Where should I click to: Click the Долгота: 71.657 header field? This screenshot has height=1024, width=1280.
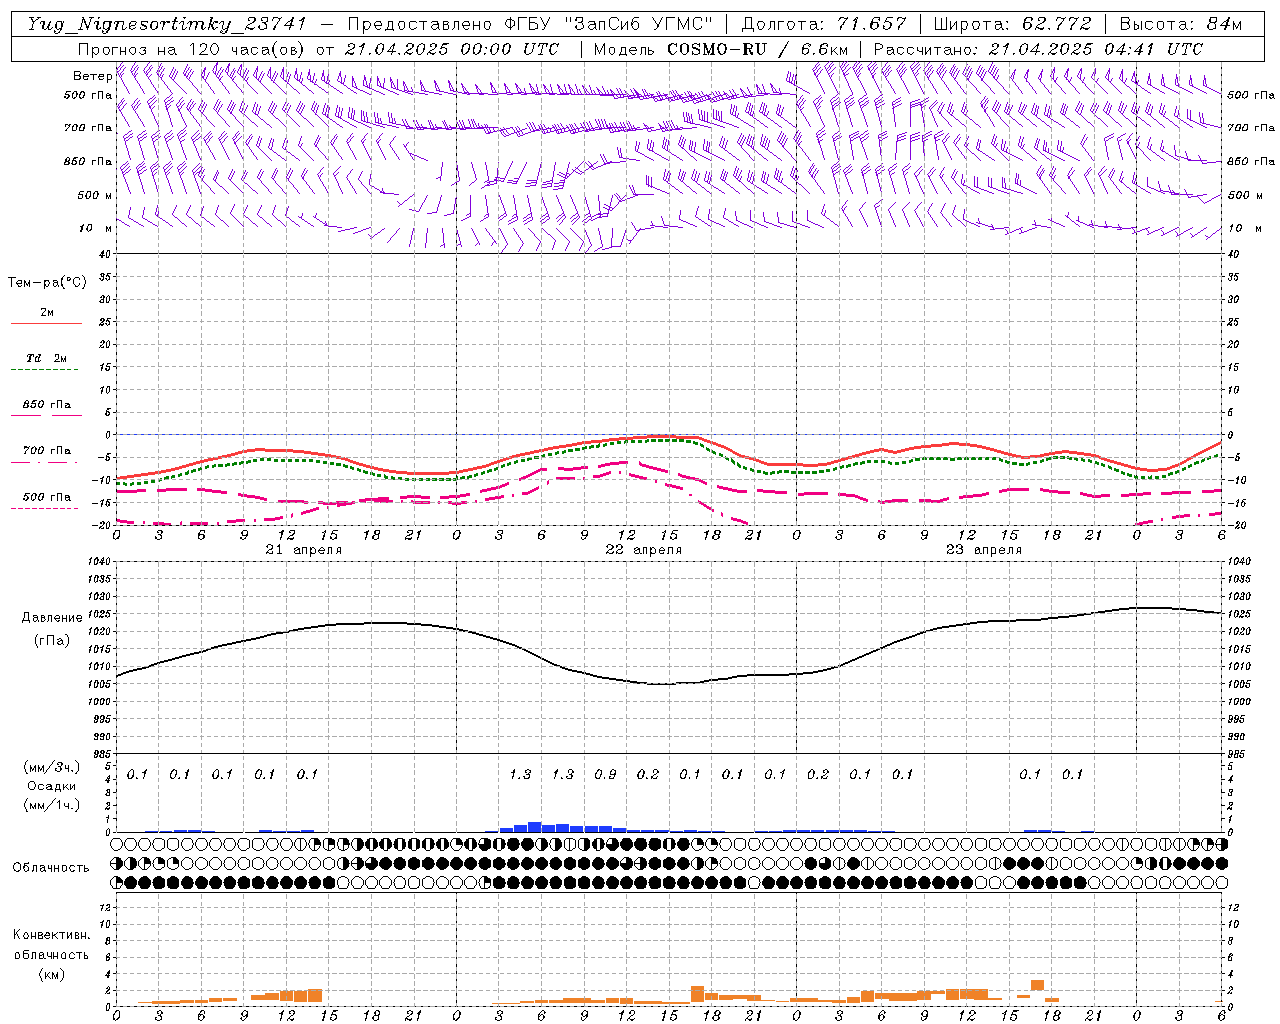(x=824, y=24)
